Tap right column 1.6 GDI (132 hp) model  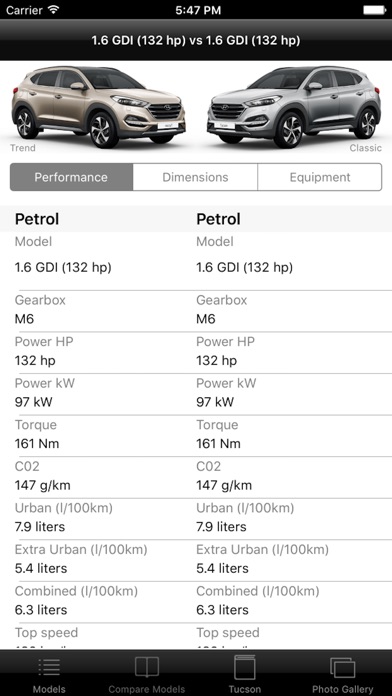coord(245,268)
